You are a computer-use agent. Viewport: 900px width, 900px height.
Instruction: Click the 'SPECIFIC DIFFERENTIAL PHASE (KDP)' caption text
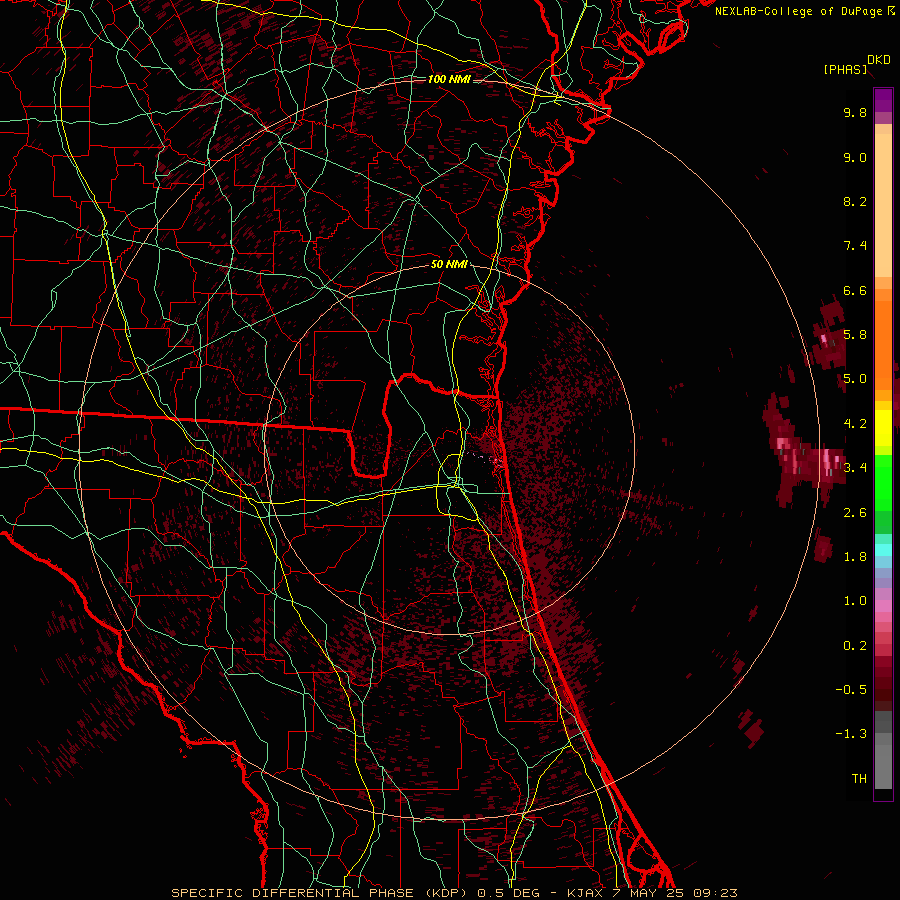(x=321, y=893)
